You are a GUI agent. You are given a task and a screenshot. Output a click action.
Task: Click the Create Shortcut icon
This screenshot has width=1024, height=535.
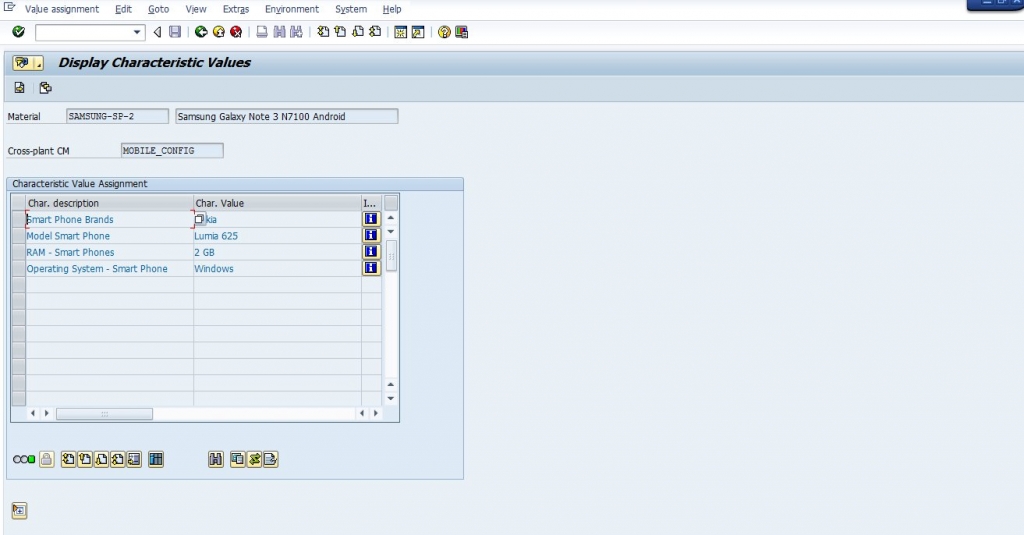[418, 32]
